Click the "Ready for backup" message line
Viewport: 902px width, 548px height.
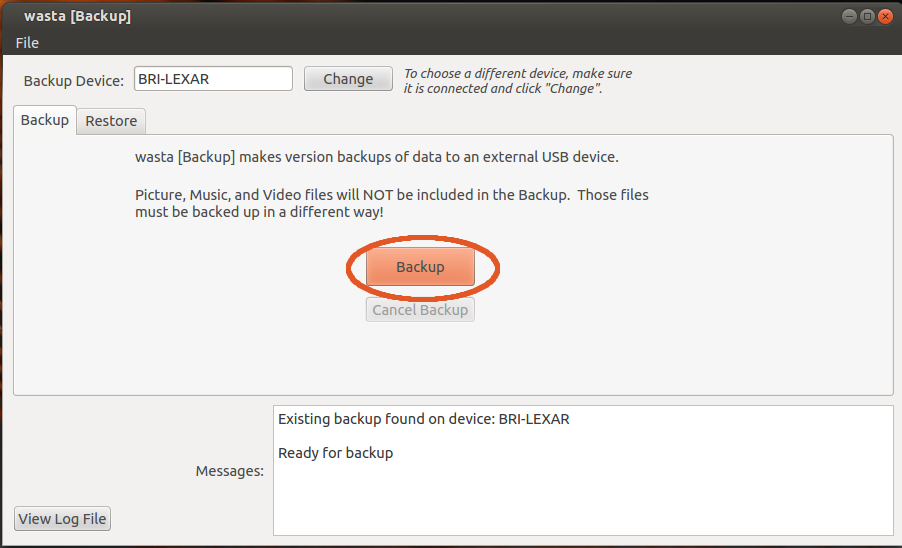335,453
